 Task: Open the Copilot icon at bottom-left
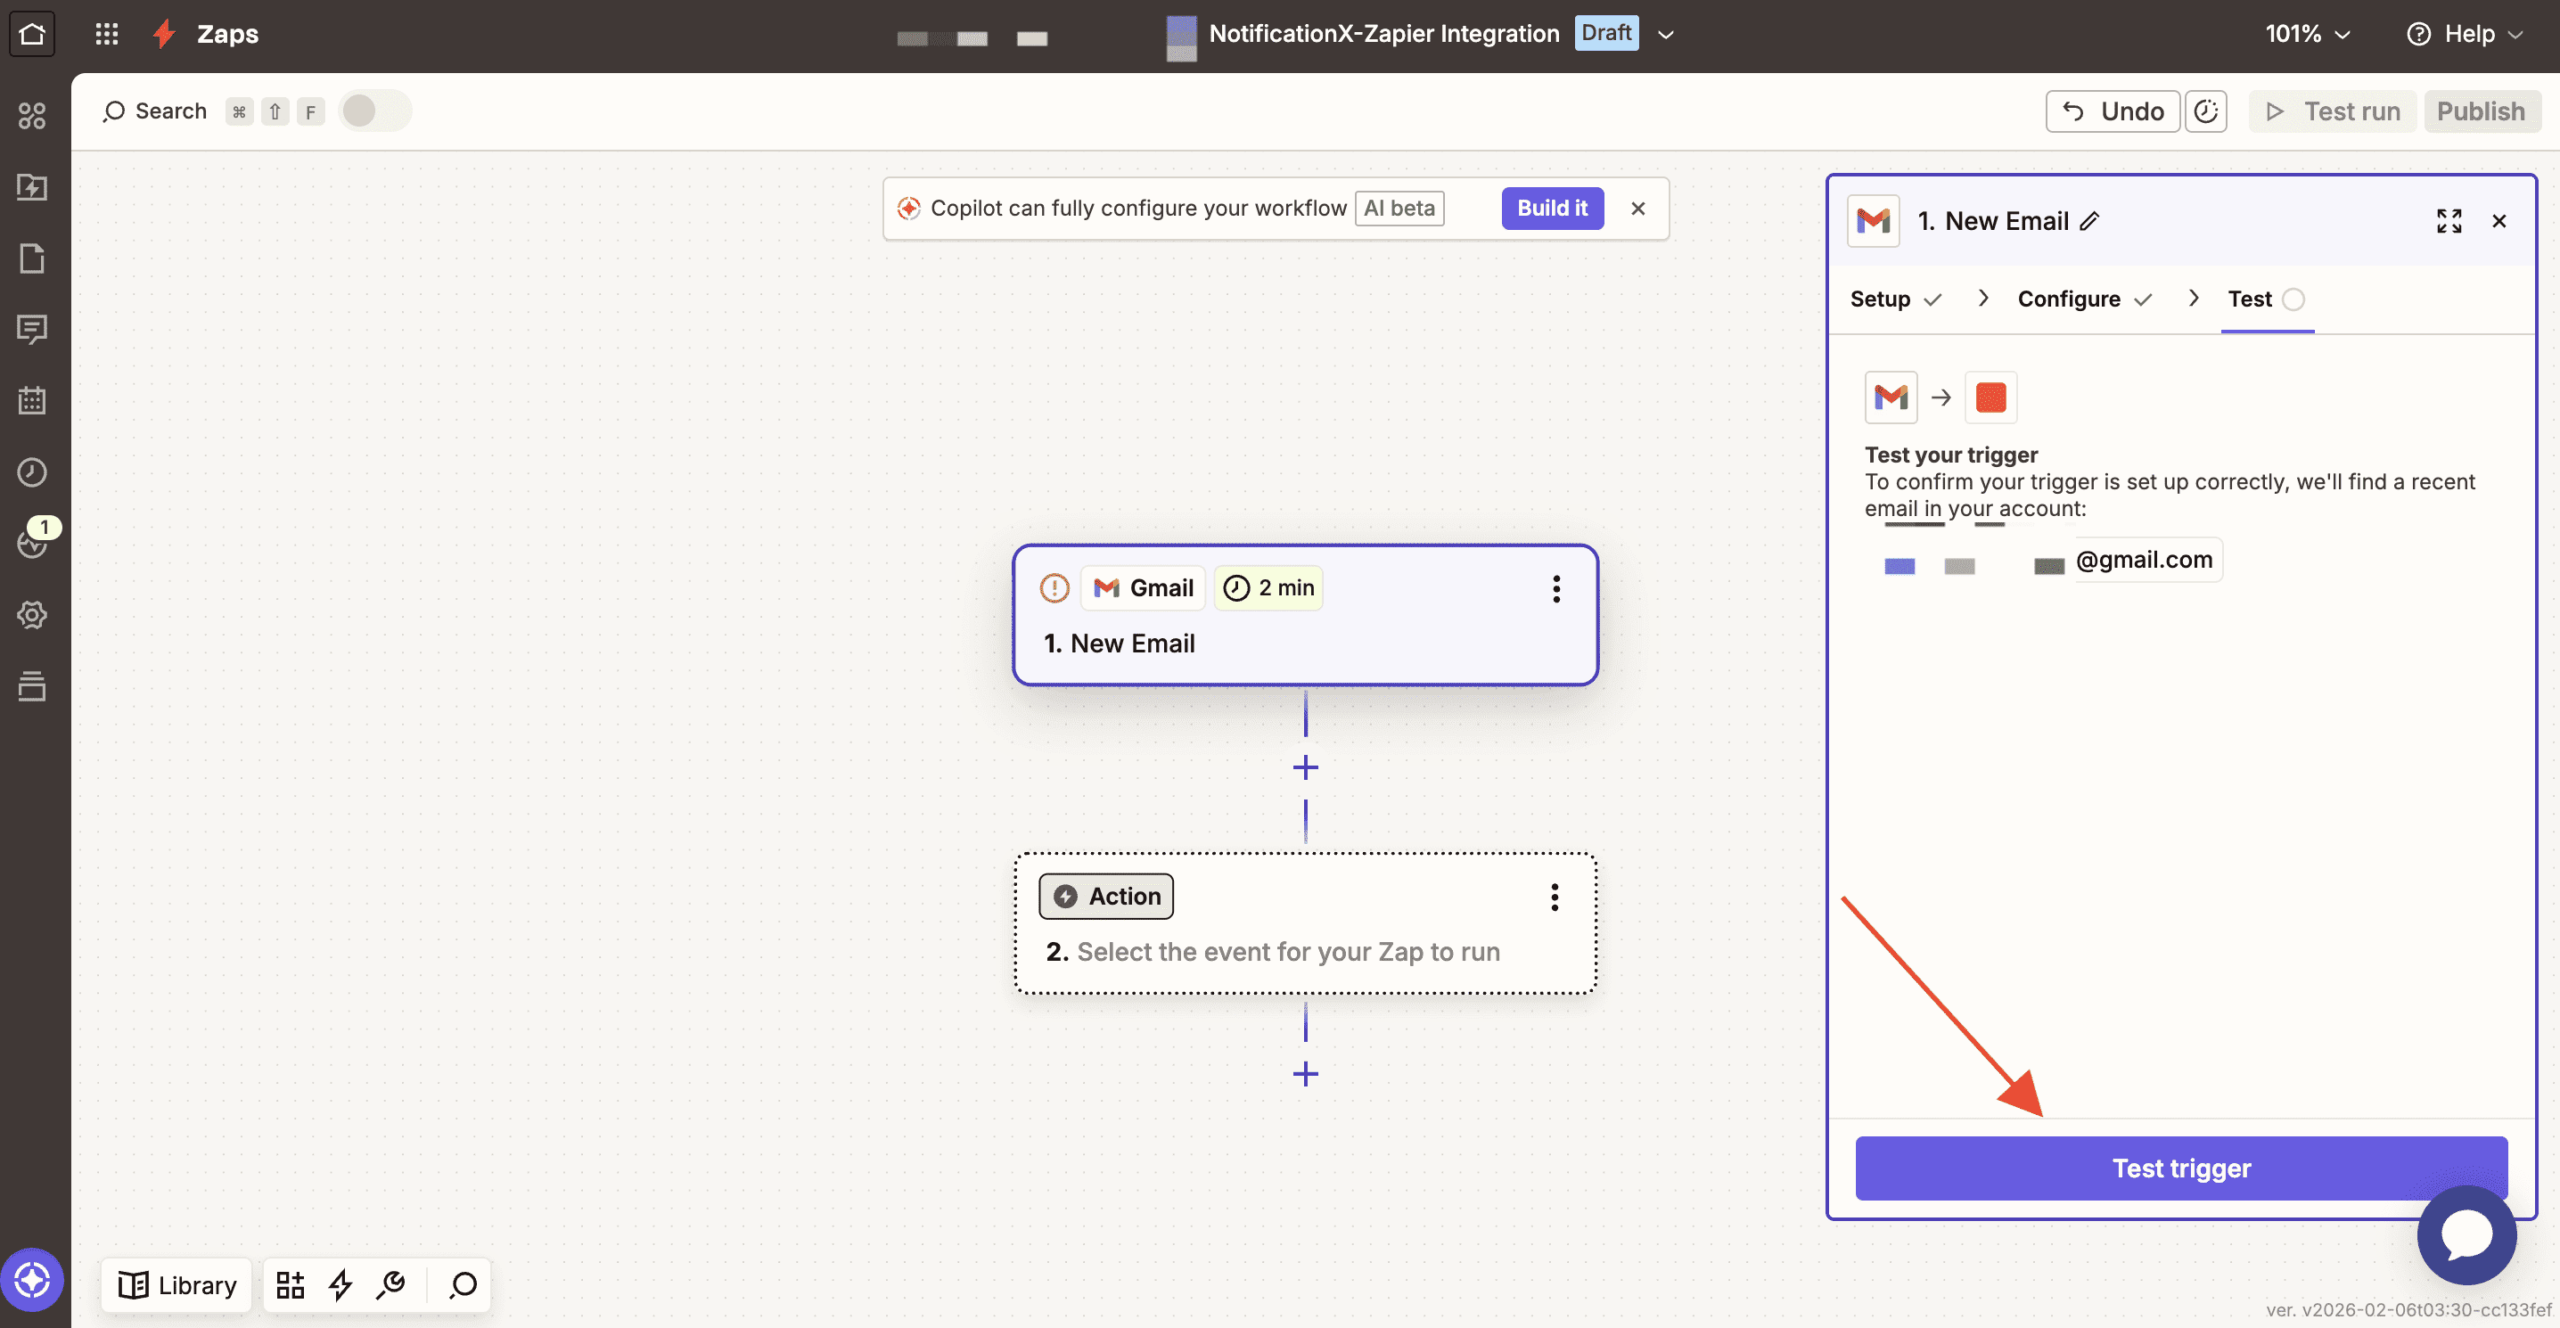click(x=32, y=1280)
